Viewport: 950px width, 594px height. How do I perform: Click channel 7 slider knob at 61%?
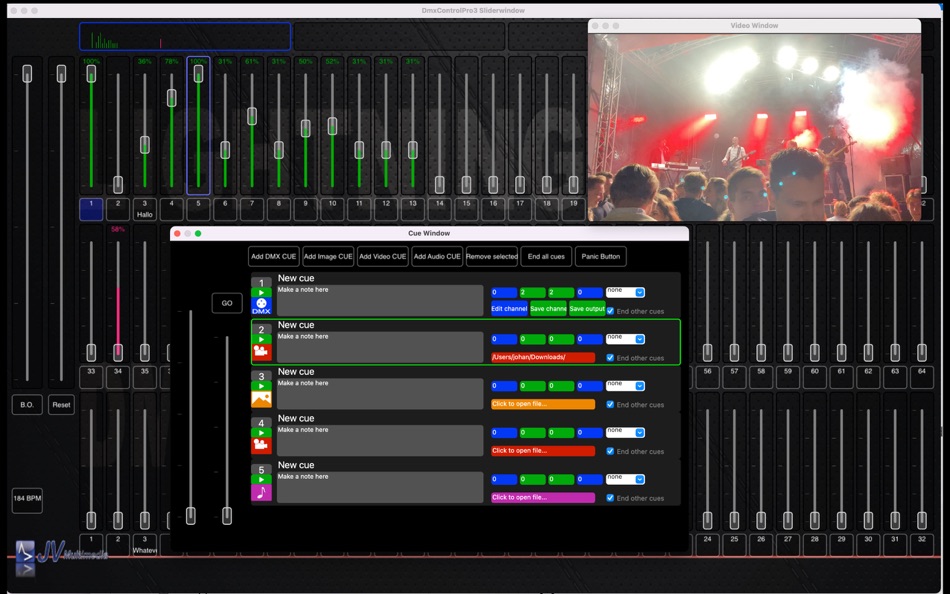(x=252, y=116)
